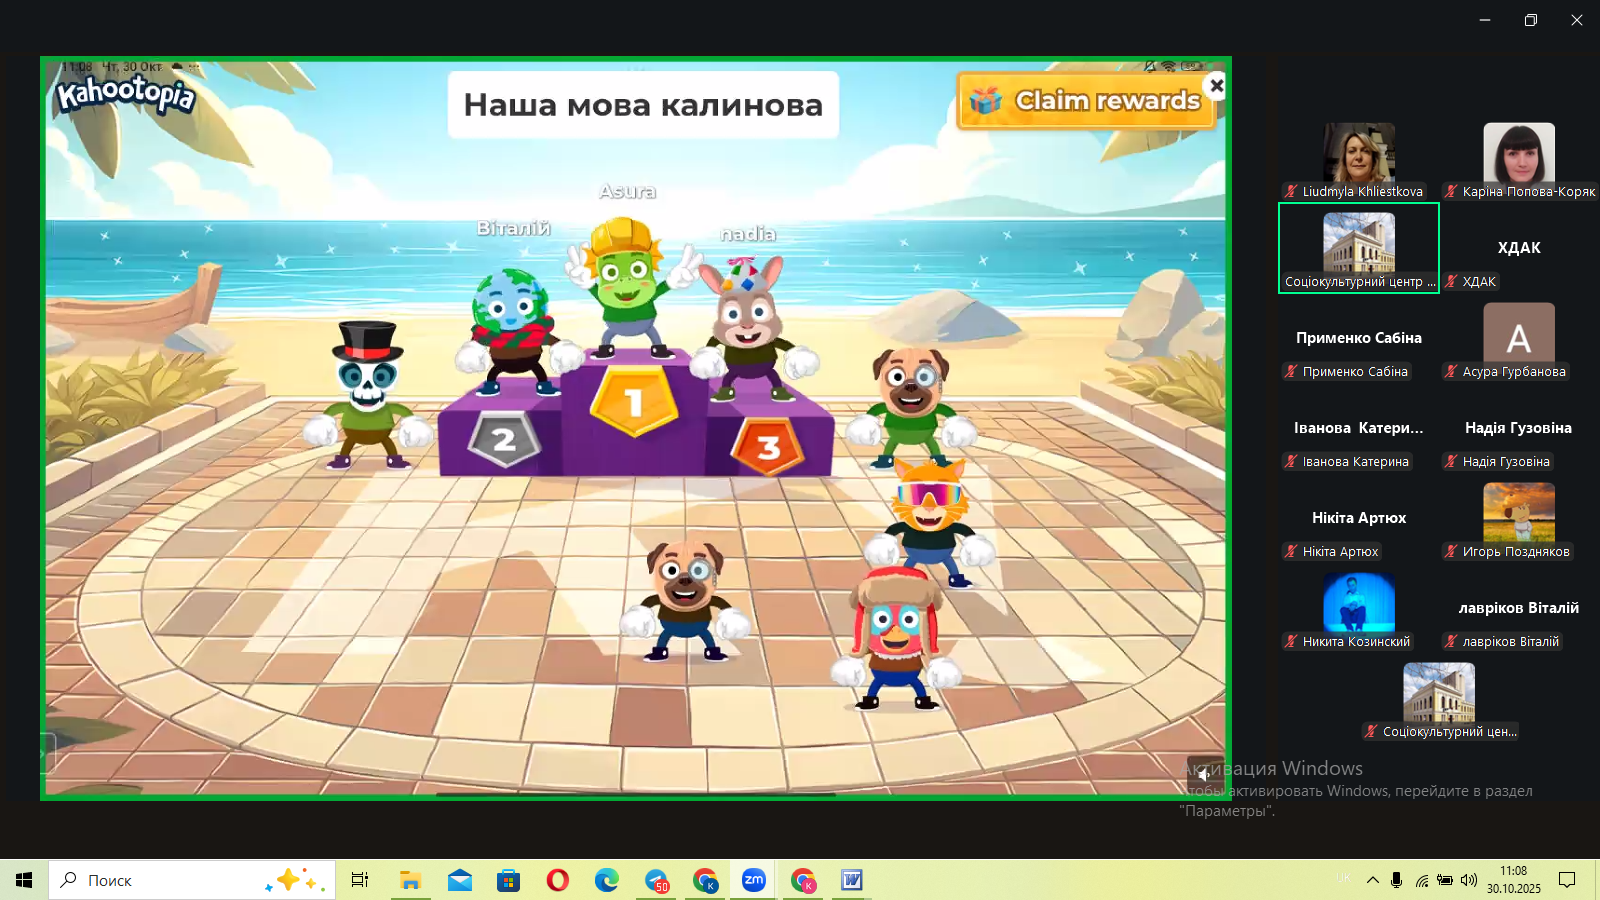The height and width of the screenshot is (900, 1600).
Task: Click the Никита Козинский participant thumbnail
Action: (1358, 603)
